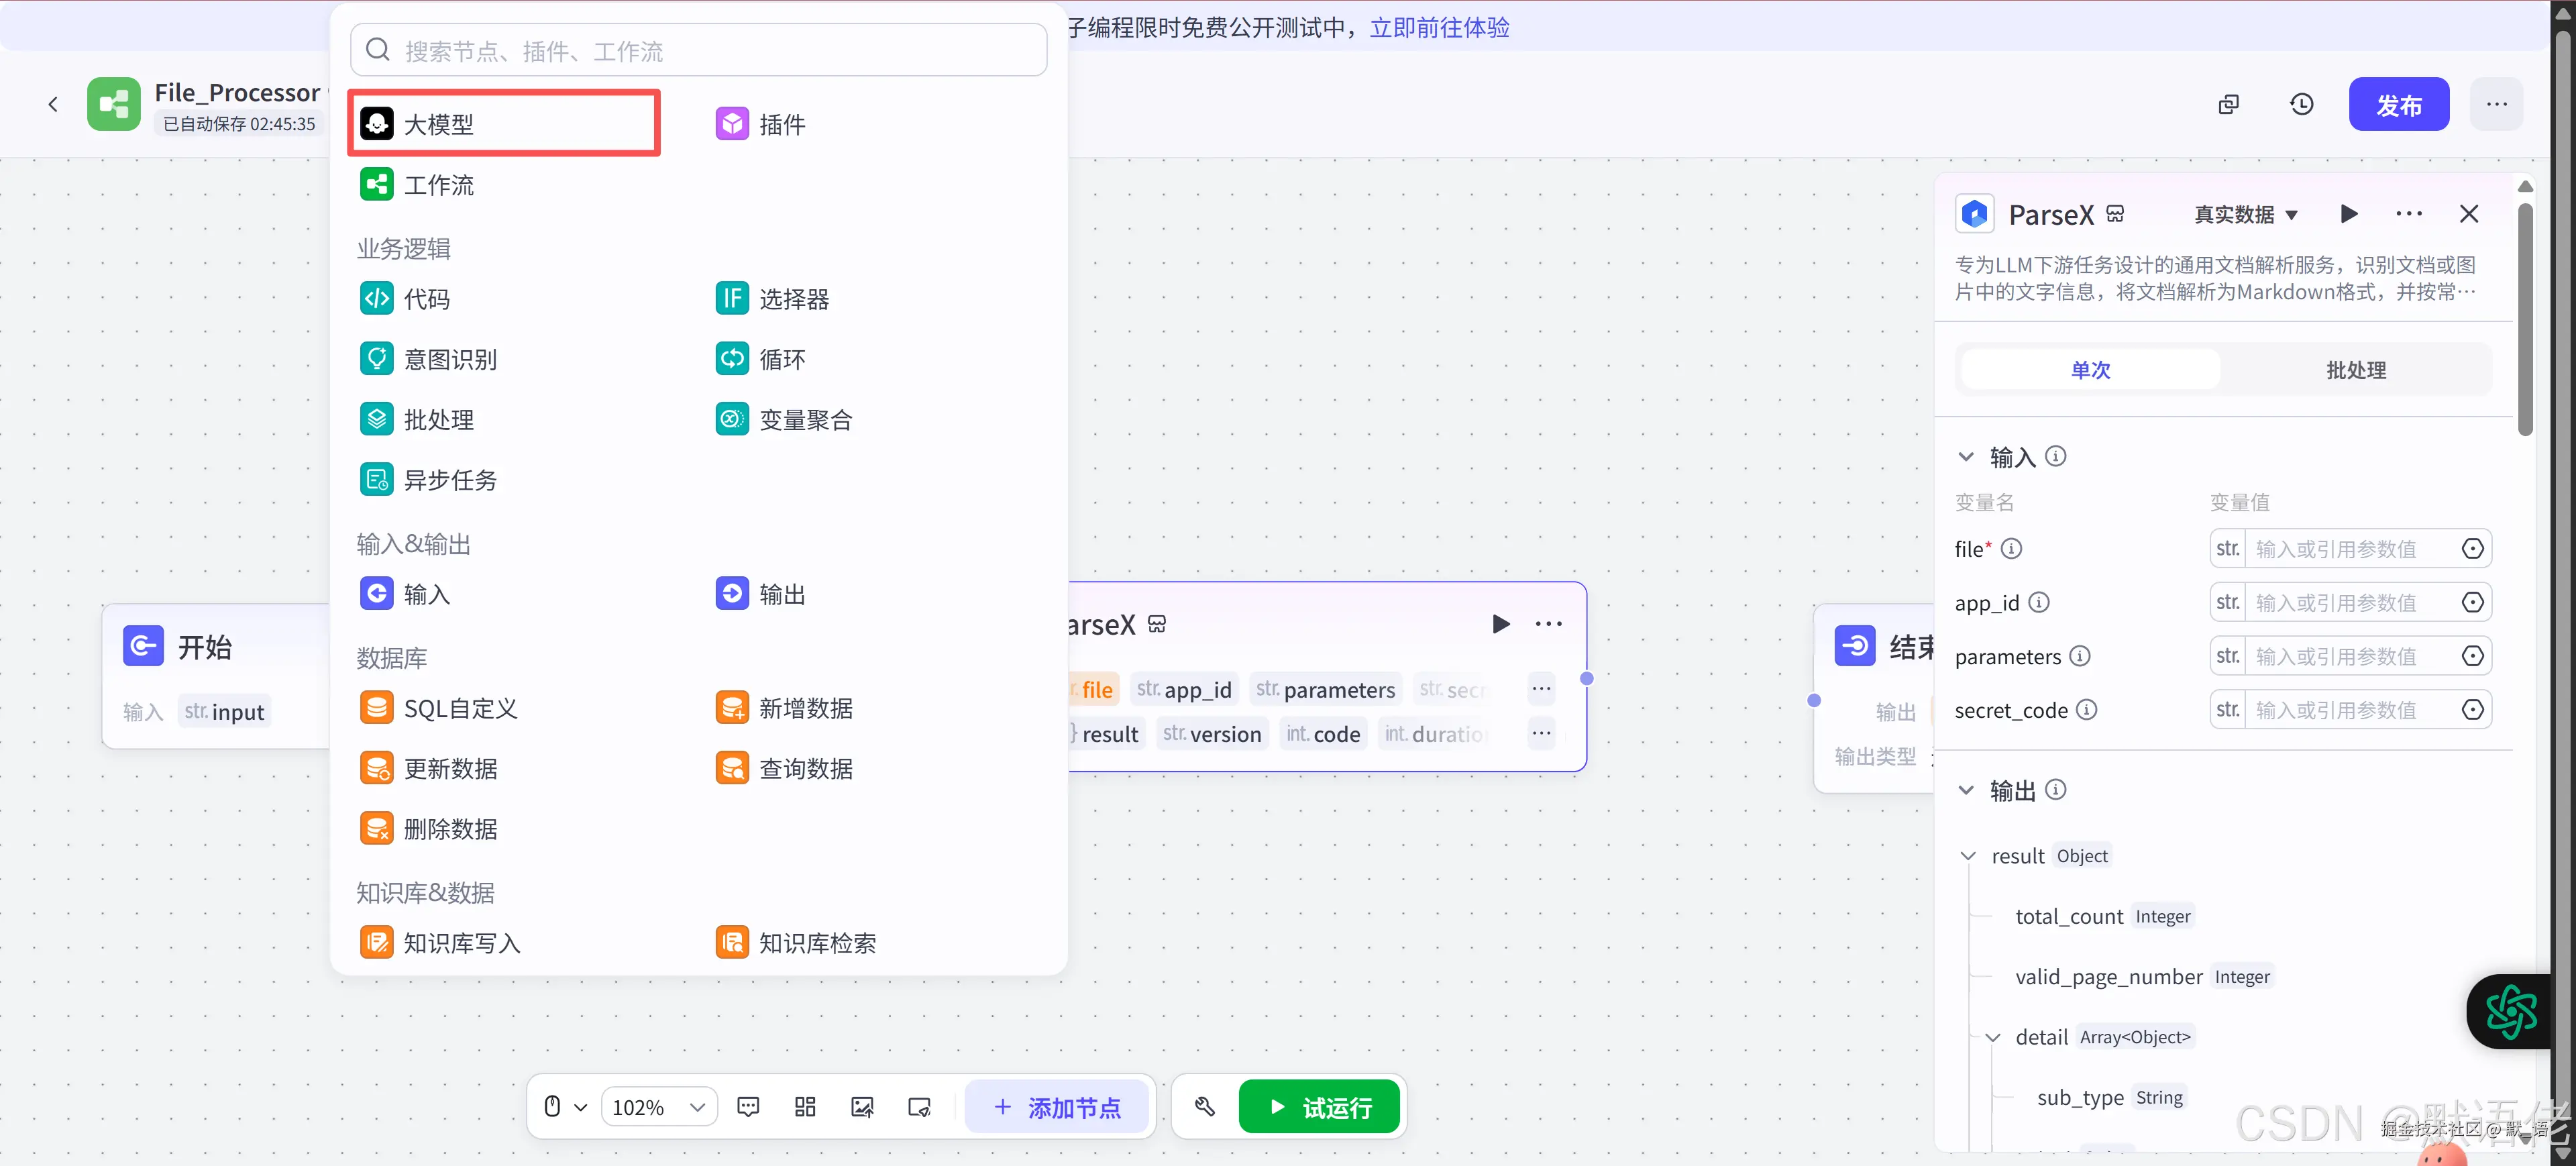
Task: Open version history with the clock icon
Action: (2302, 104)
